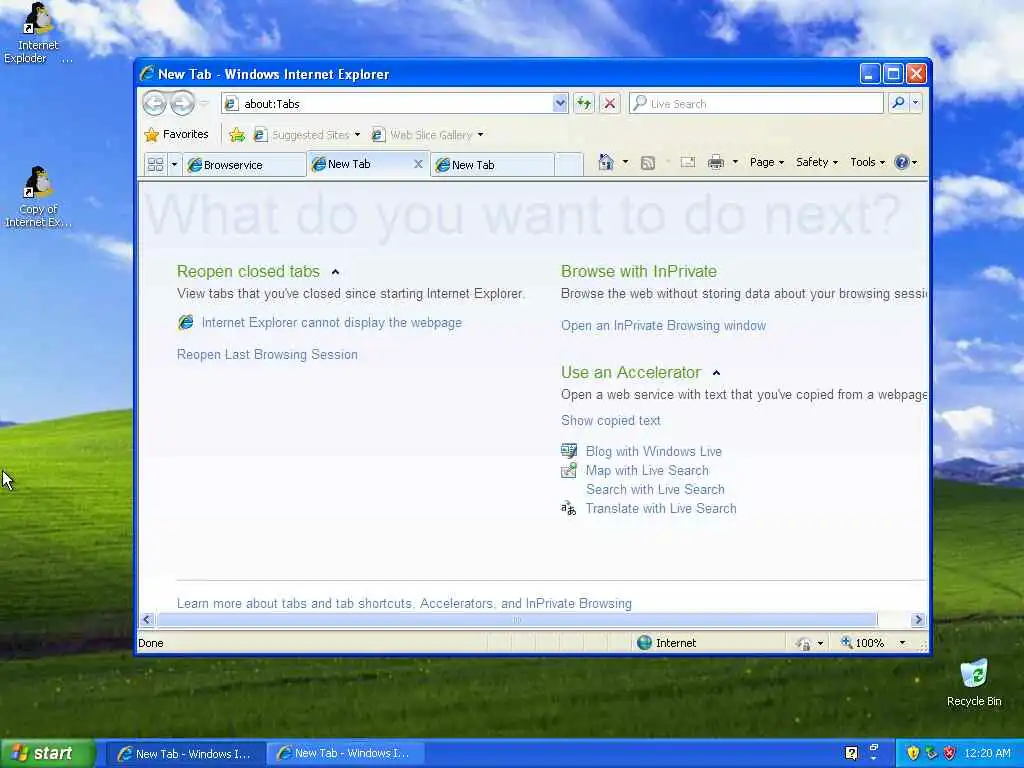Choose Blog with Windows Live

pyautogui.click(x=654, y=451)
